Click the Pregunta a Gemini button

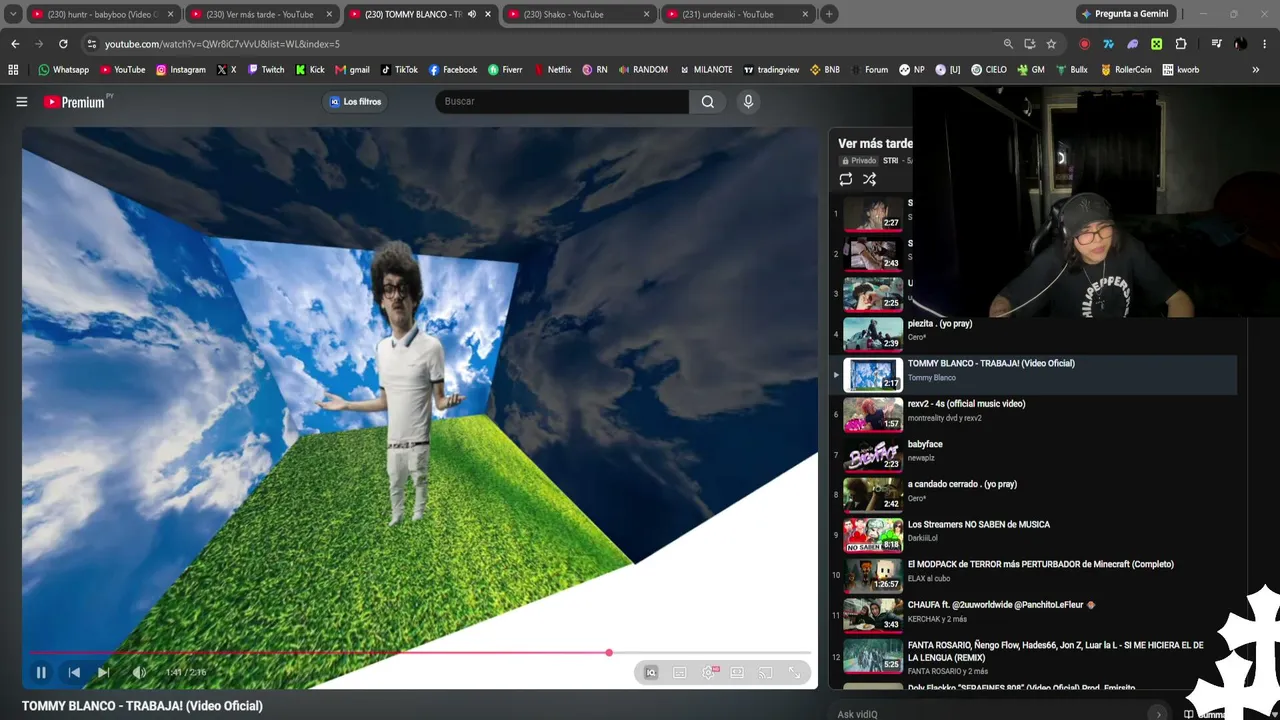[x=1125, y=14]
